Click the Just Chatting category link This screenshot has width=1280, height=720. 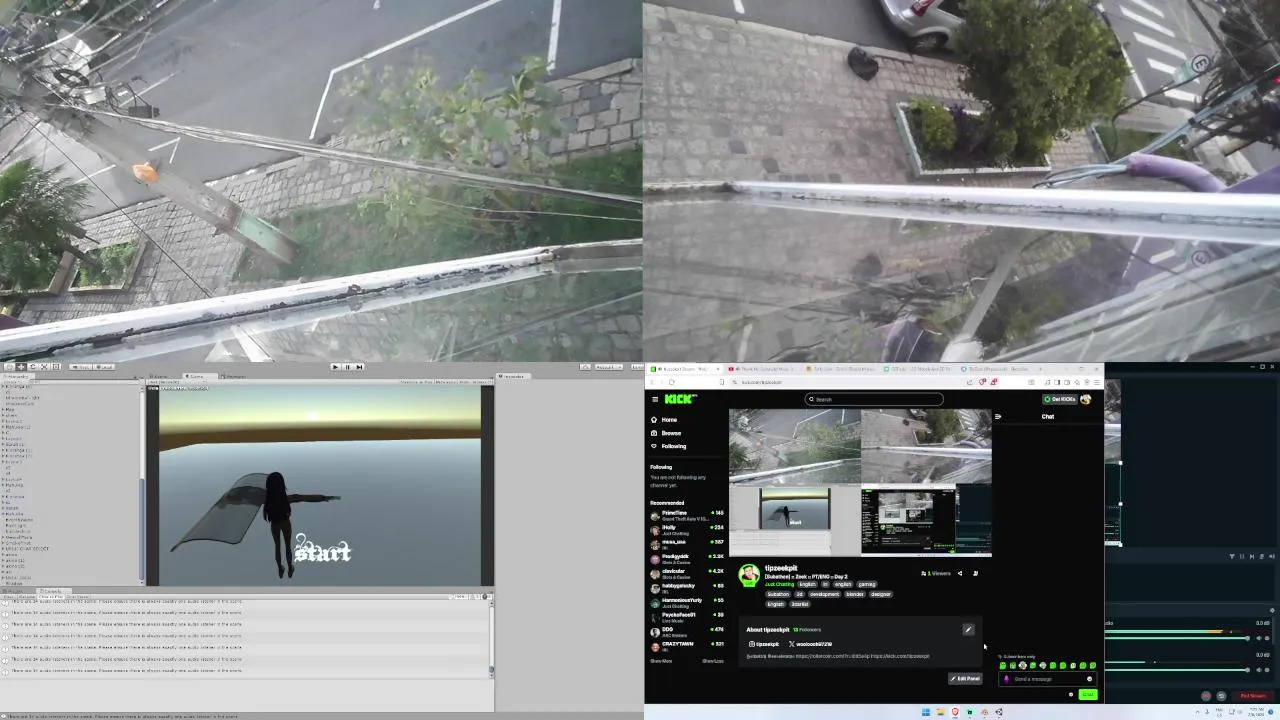(779, 584)
